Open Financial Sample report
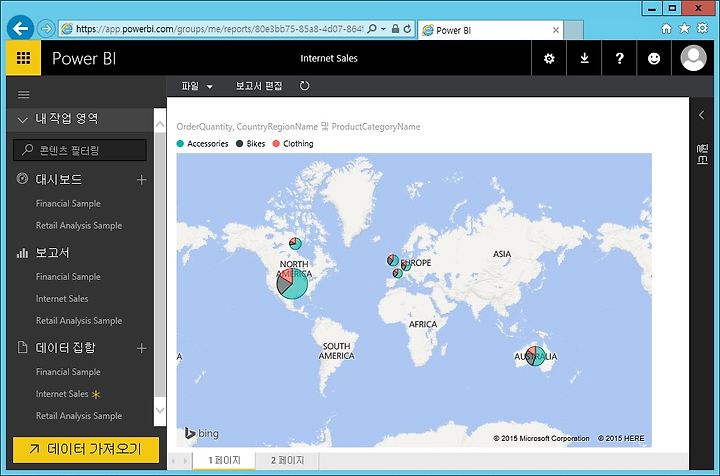 68,277
